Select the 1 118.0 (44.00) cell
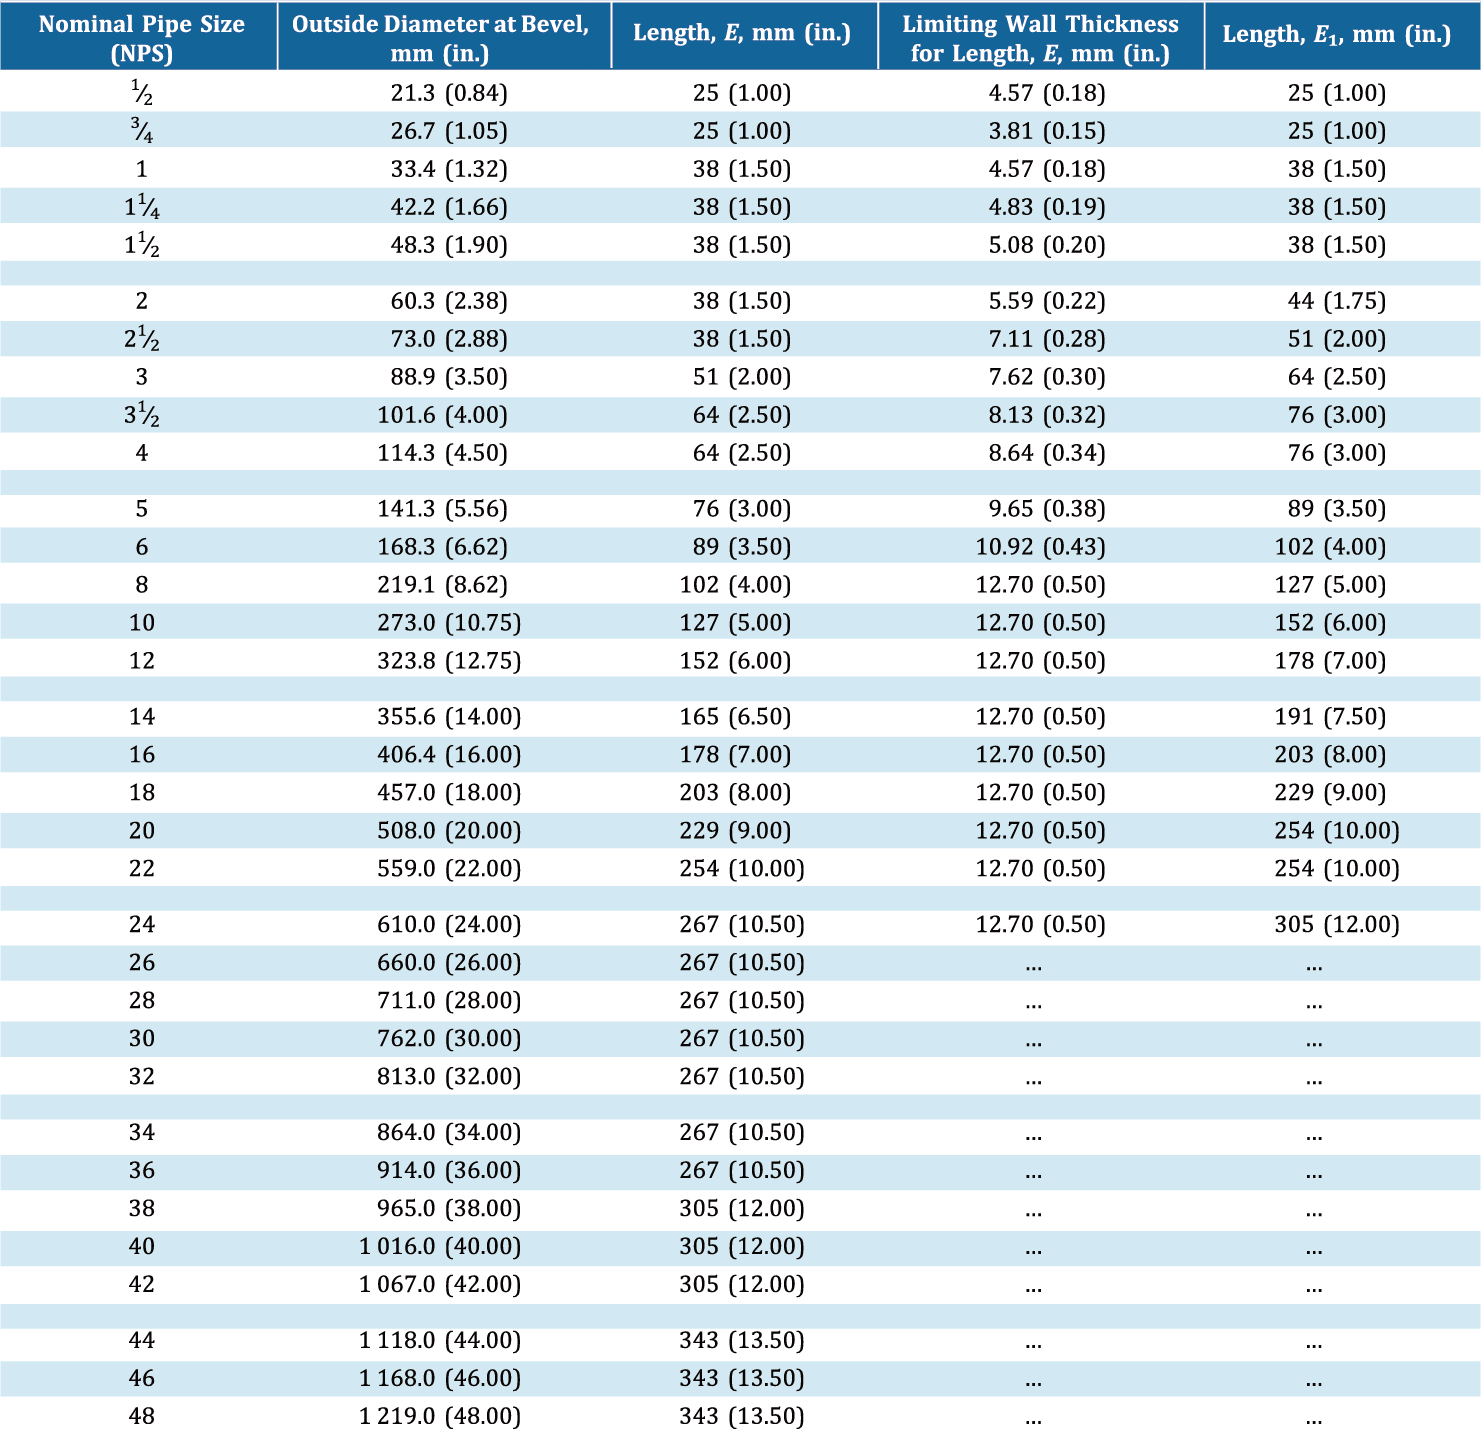The width and height of the screenshot is (1481, 1429). (440, 1341)
